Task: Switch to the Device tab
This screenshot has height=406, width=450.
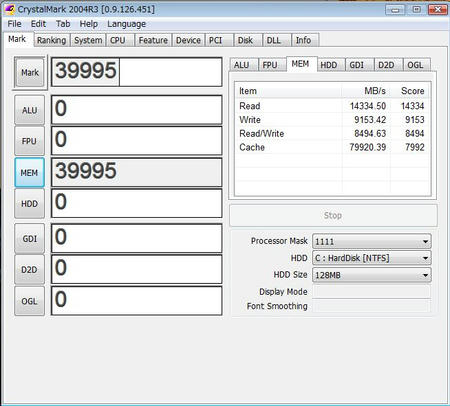Action: [188, 40]
